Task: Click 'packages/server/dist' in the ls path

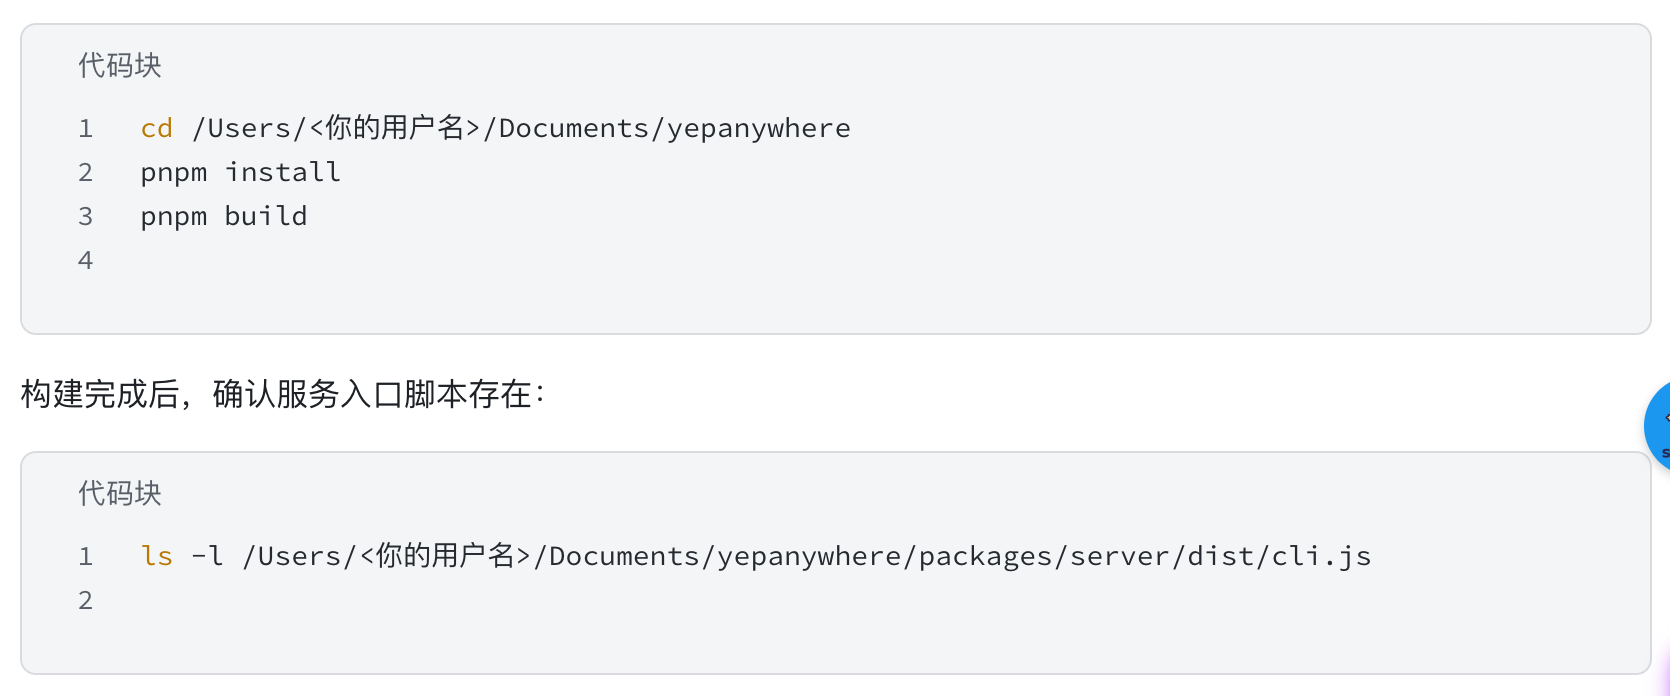Action: tap(1085, 556)
